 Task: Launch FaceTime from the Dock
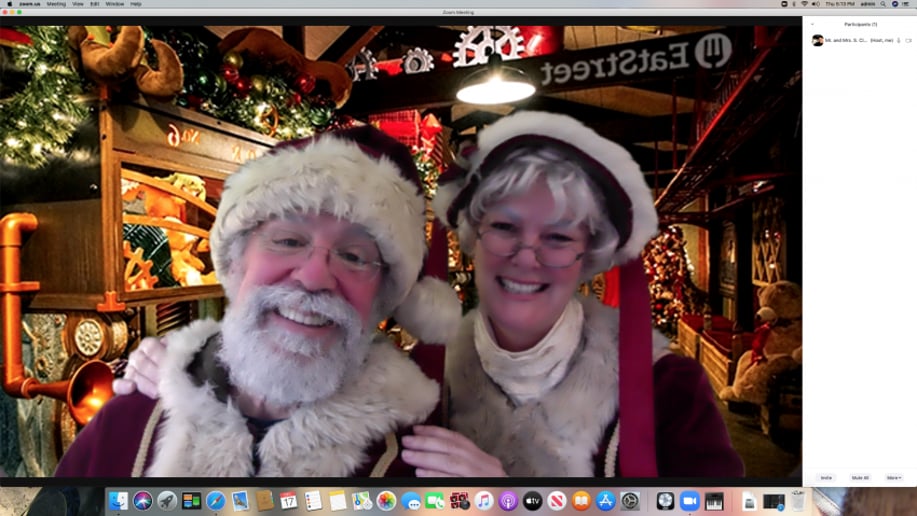pos(435,501)
